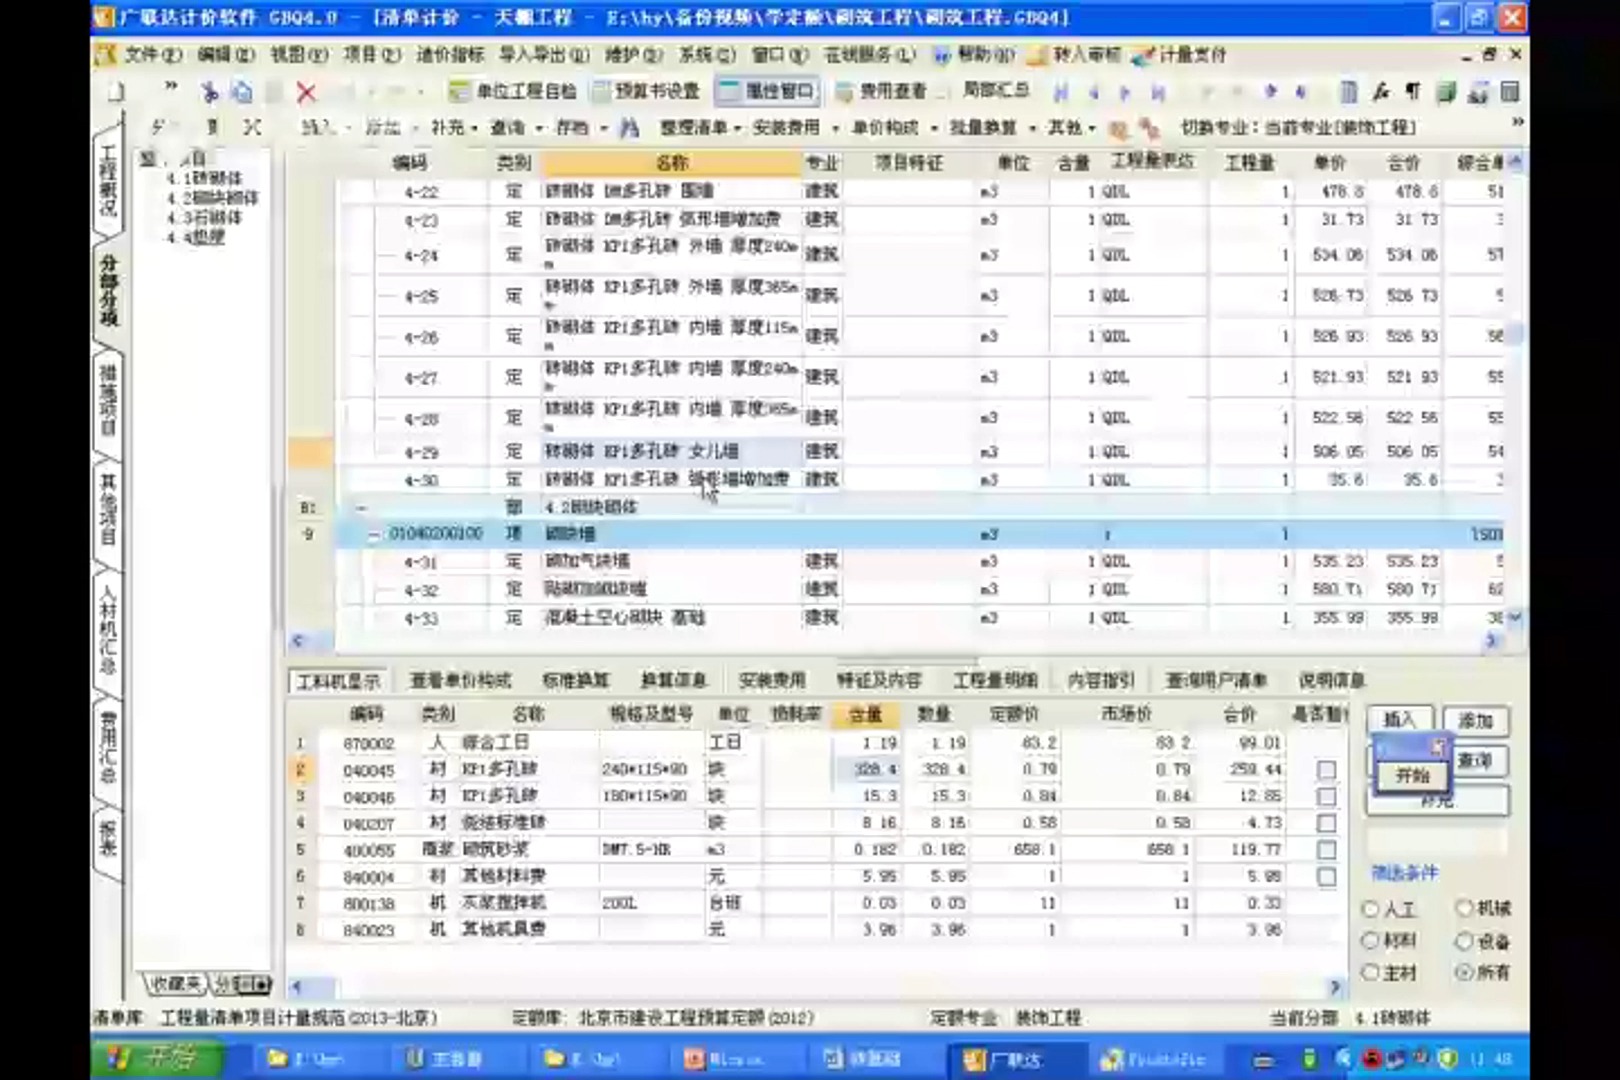Collapse the 4.2 砌块砌体 section row

pos(361,508)
